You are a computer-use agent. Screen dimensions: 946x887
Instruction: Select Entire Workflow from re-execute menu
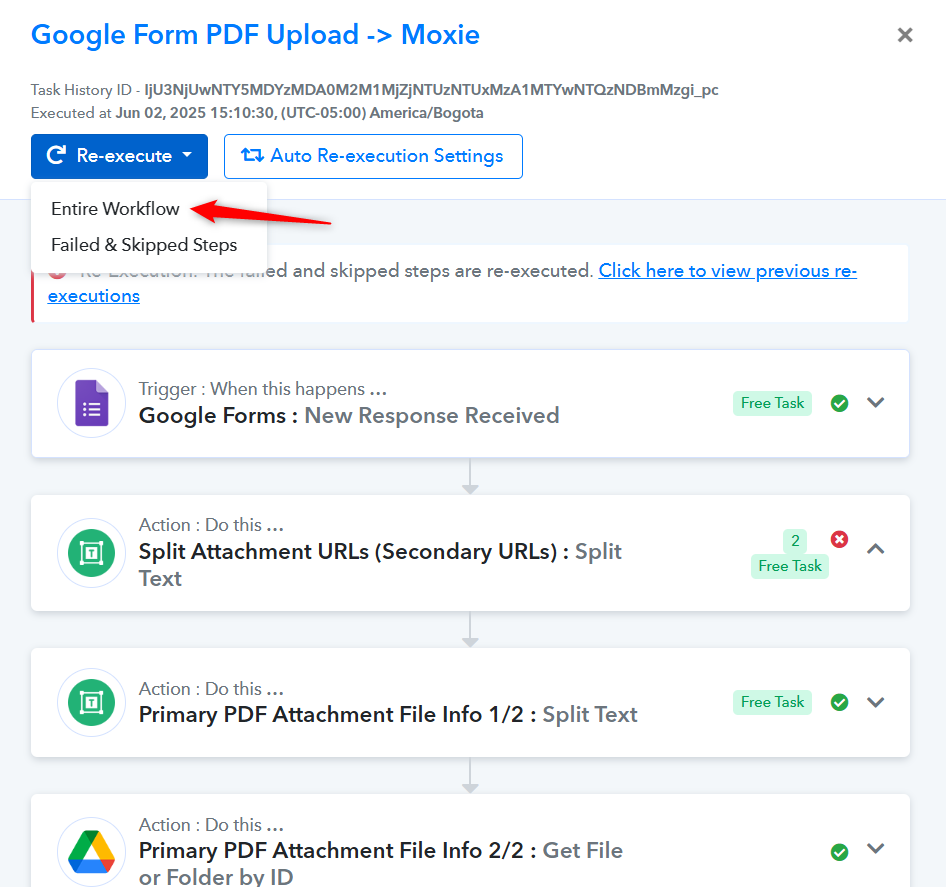pos(115,209)
